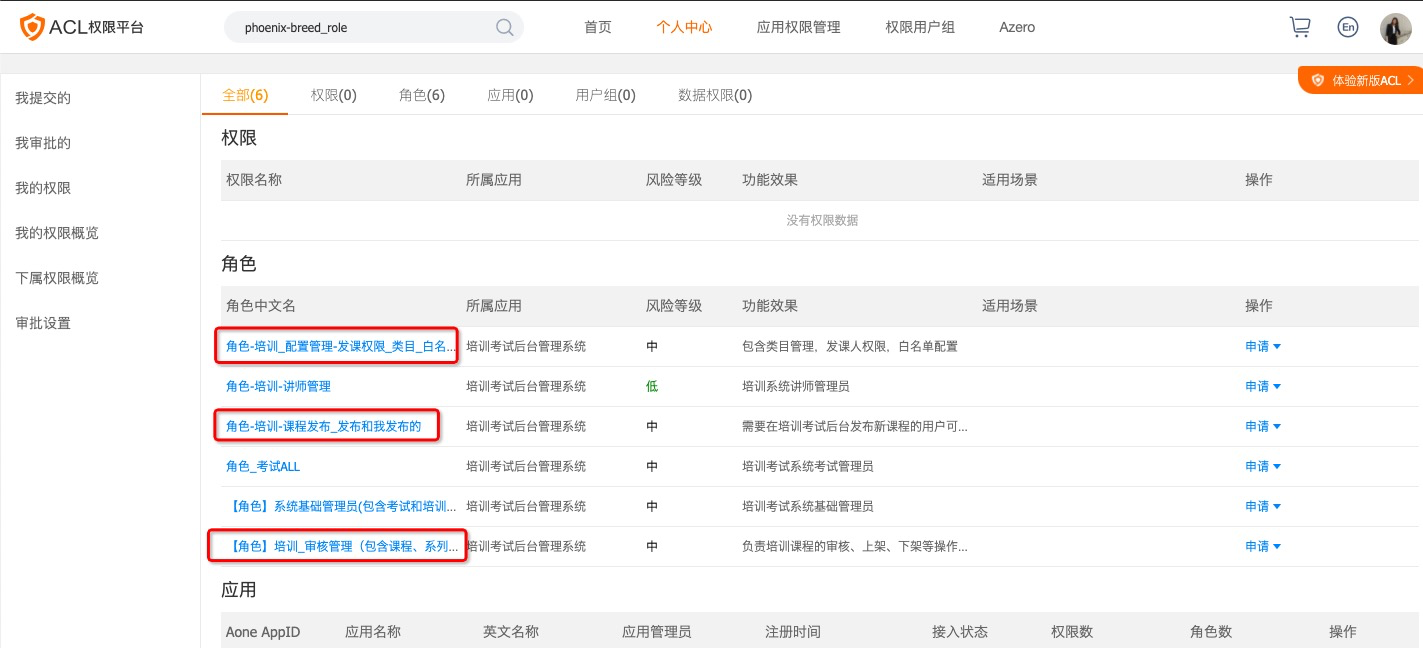
Task: Expand 申请 dropdown for 角色_考试ALL
Action: tap(1263, 466)
